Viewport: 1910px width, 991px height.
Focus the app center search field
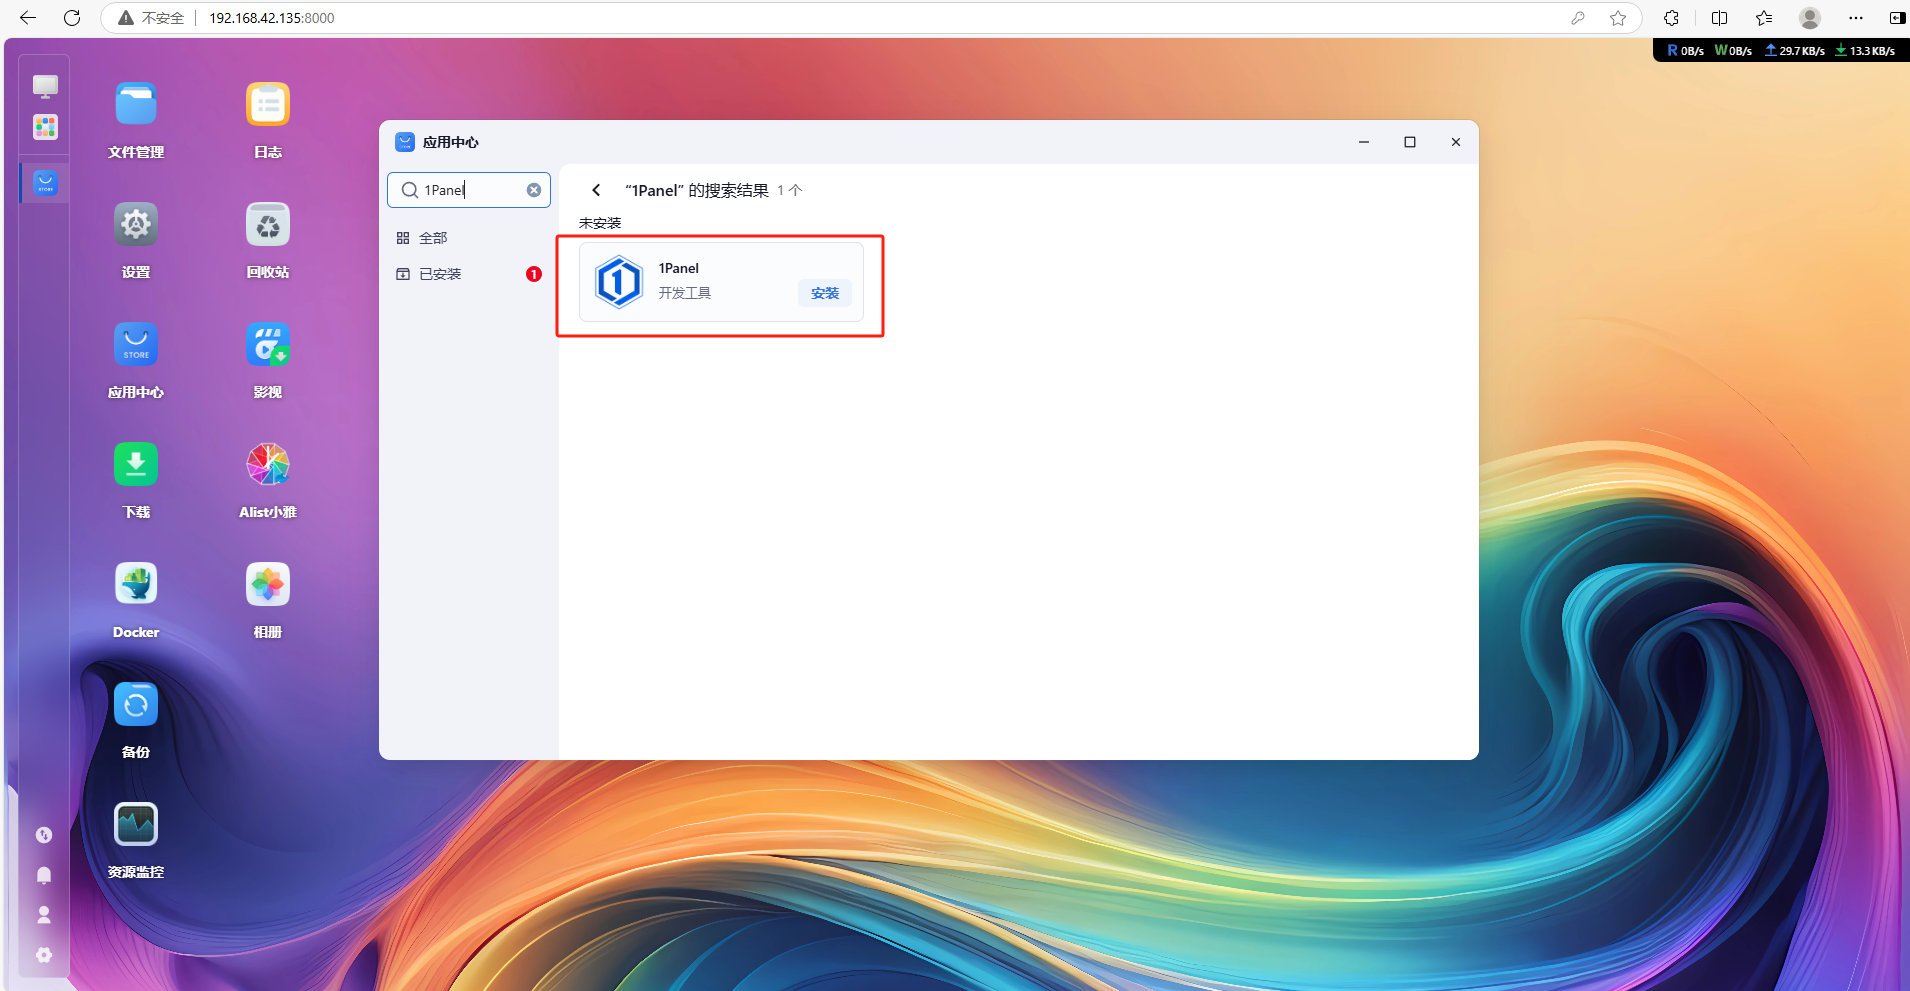pyautogui.click(x=469, y=190)
